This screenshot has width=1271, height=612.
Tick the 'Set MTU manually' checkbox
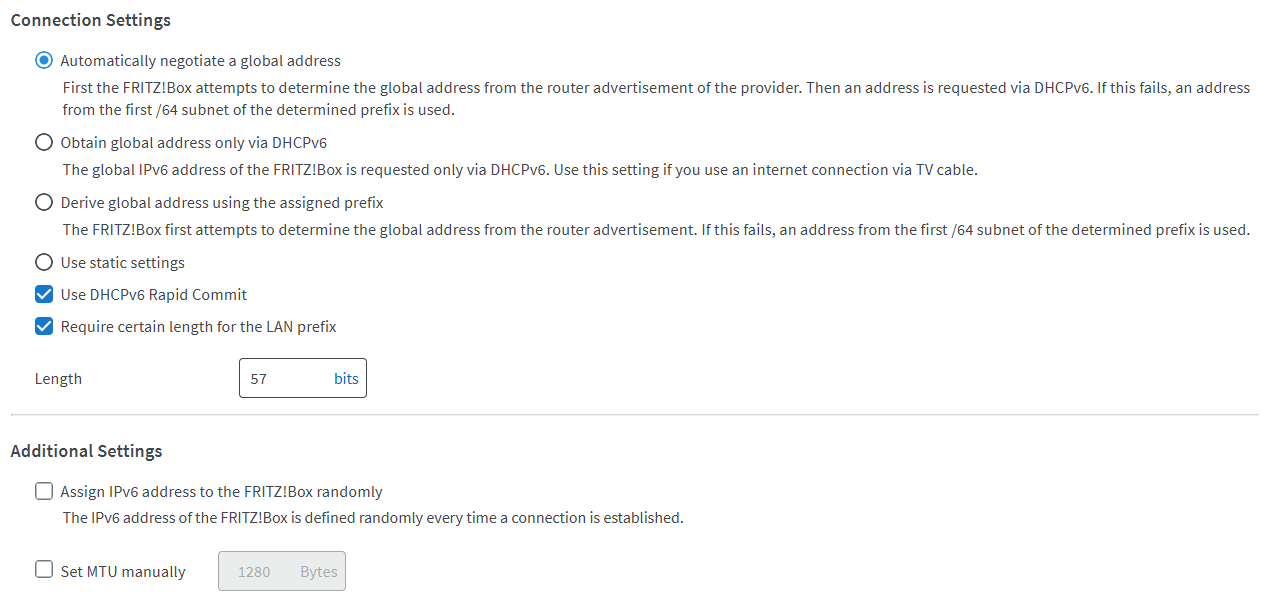point(44,570)
